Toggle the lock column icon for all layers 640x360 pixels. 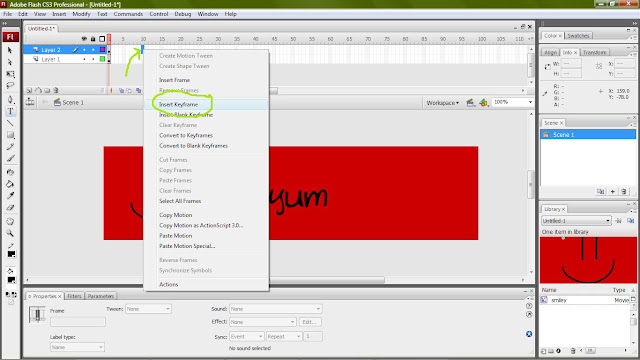[x=93, y=39]
